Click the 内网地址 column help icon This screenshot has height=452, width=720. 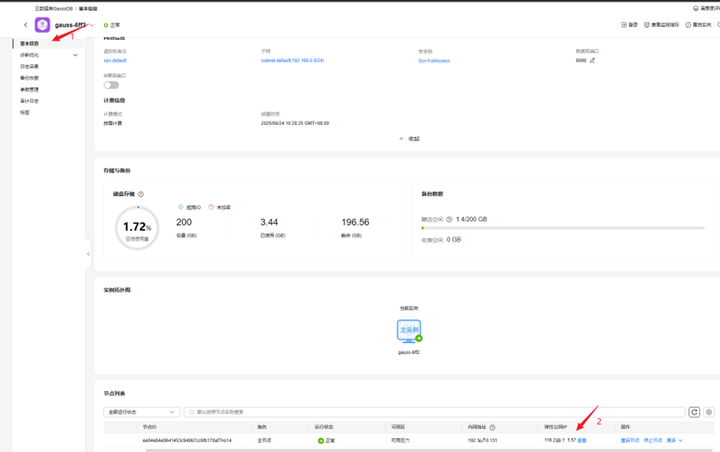tap(492, 427)
